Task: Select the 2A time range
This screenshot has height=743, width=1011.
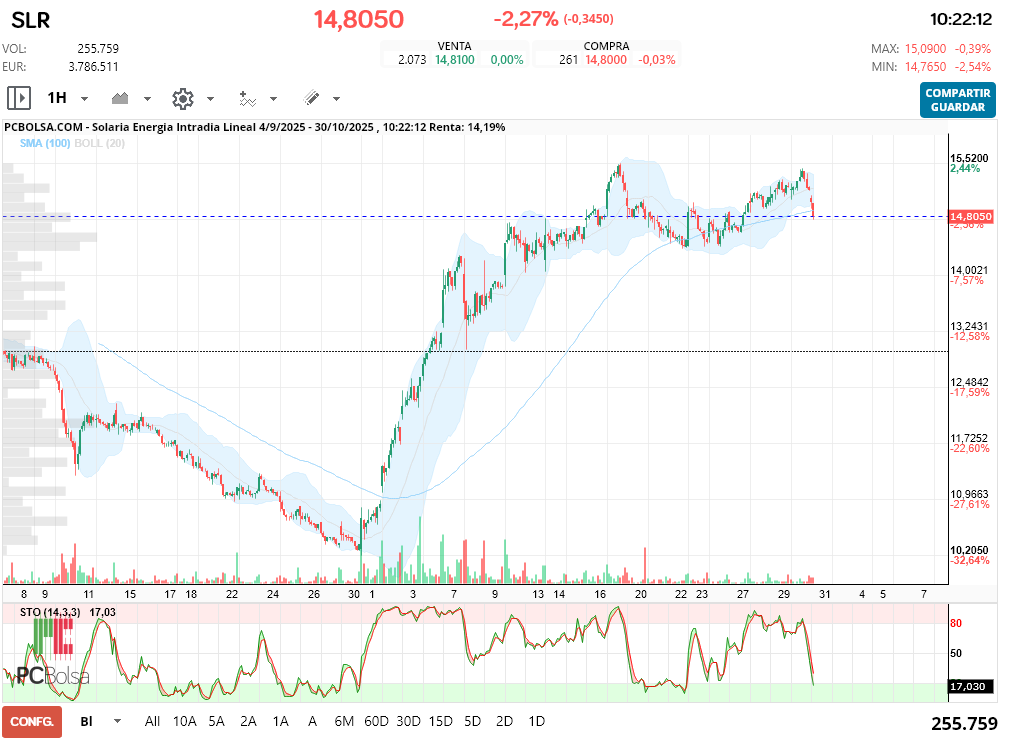Action: pos(248,722)
